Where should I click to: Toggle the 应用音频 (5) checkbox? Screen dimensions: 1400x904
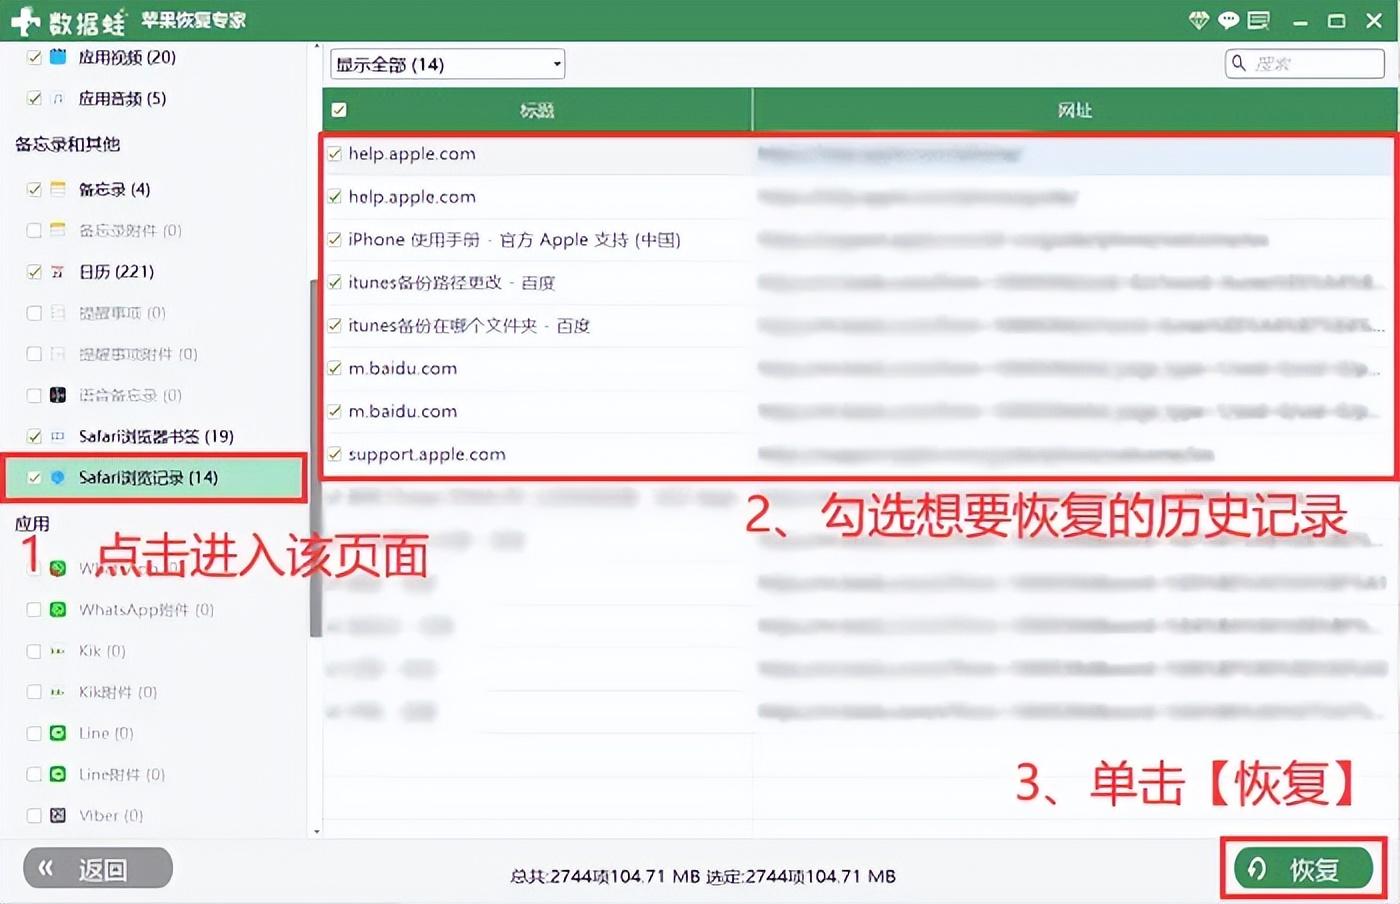34,98
